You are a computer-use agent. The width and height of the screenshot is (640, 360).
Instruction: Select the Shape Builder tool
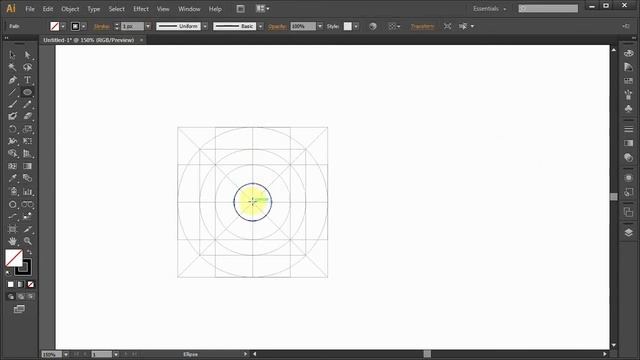pos(12,154)
